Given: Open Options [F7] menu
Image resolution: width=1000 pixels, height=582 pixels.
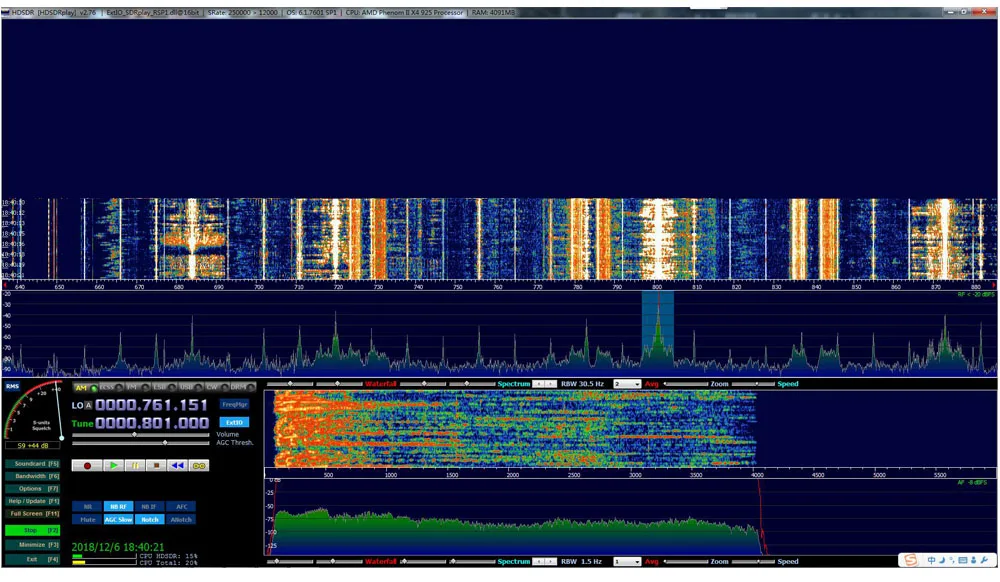Looking at the screenshot, I should [33, 489].
